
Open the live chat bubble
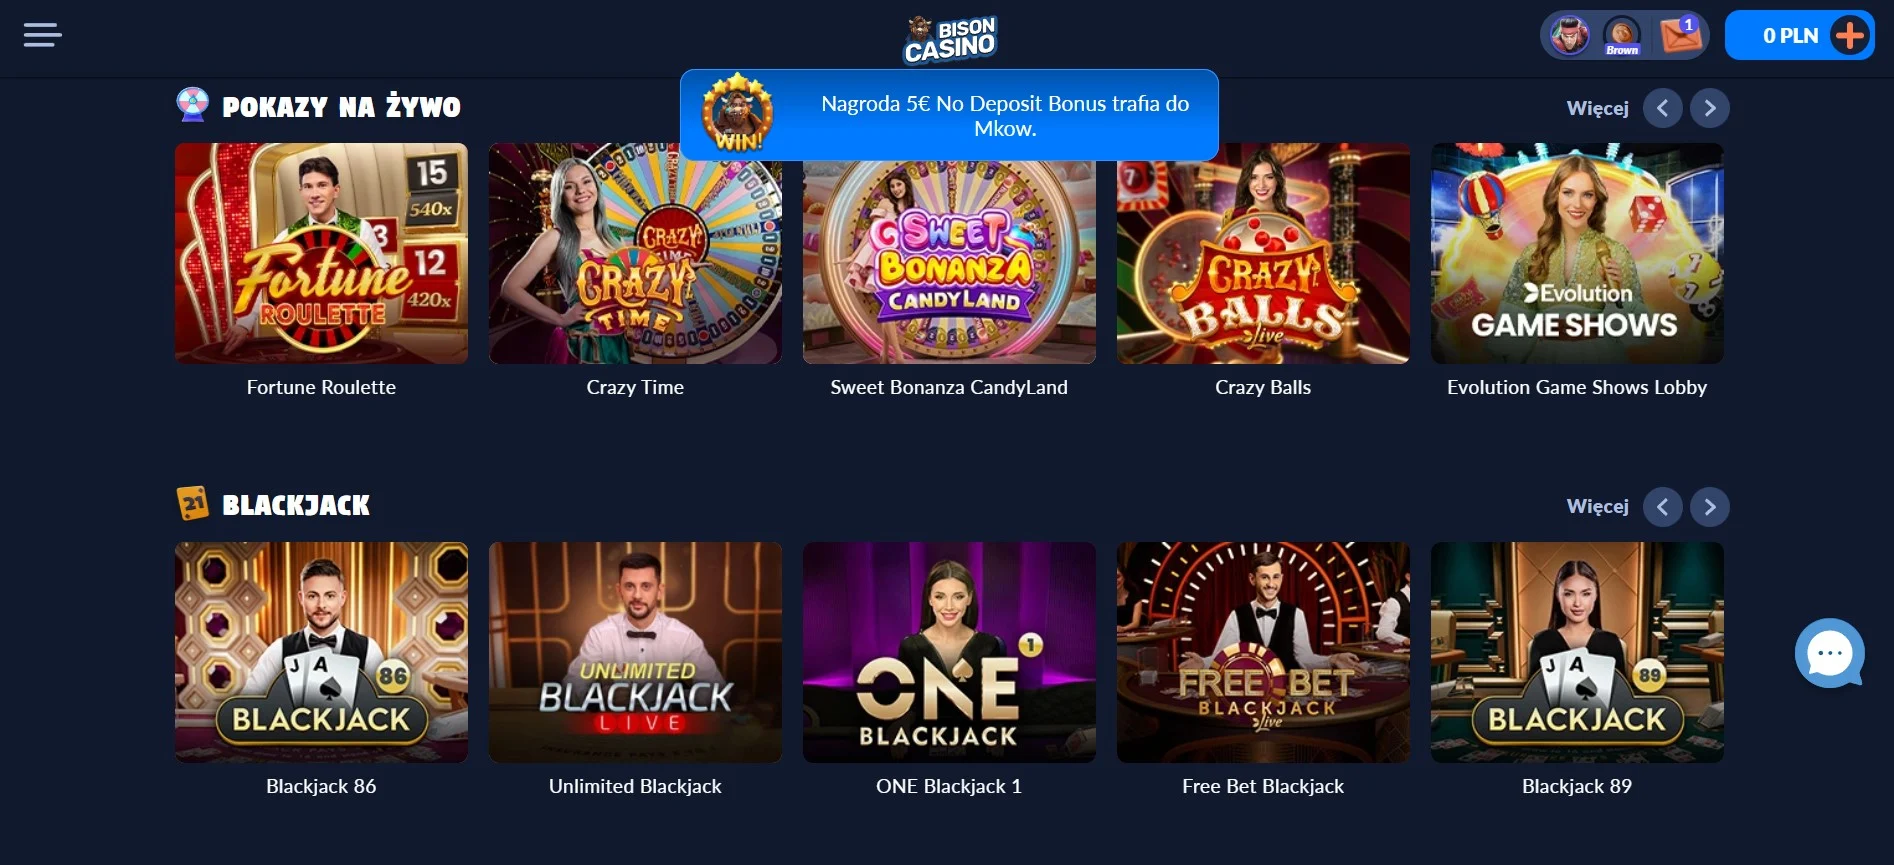(x=1830, y=654)
